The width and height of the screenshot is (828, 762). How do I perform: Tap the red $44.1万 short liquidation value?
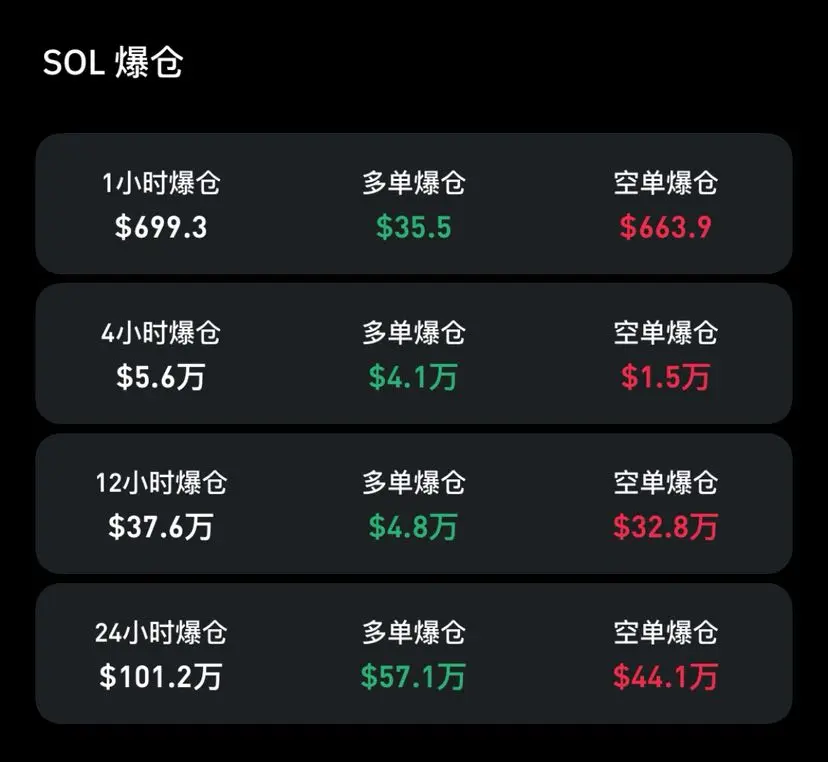point(665,676)
